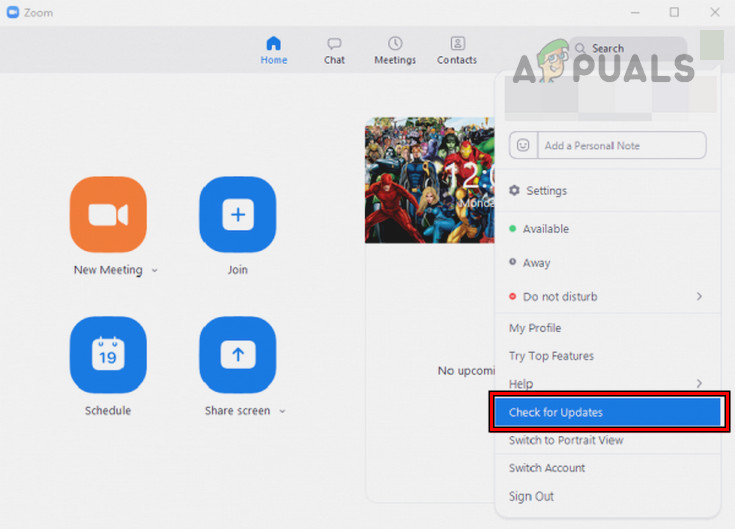Open the Chat tab

click(334, 51)
